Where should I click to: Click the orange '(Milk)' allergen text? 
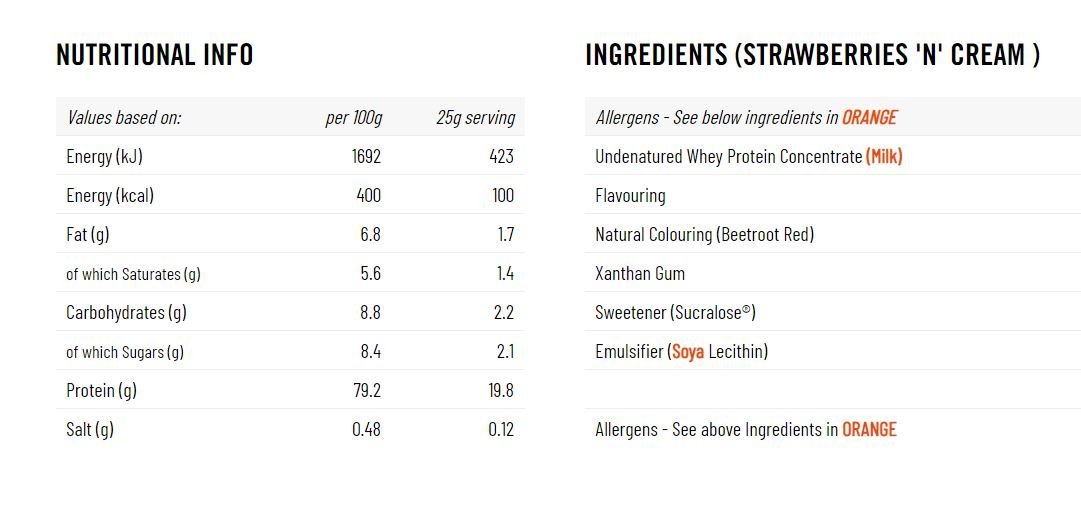click(884, 156)
